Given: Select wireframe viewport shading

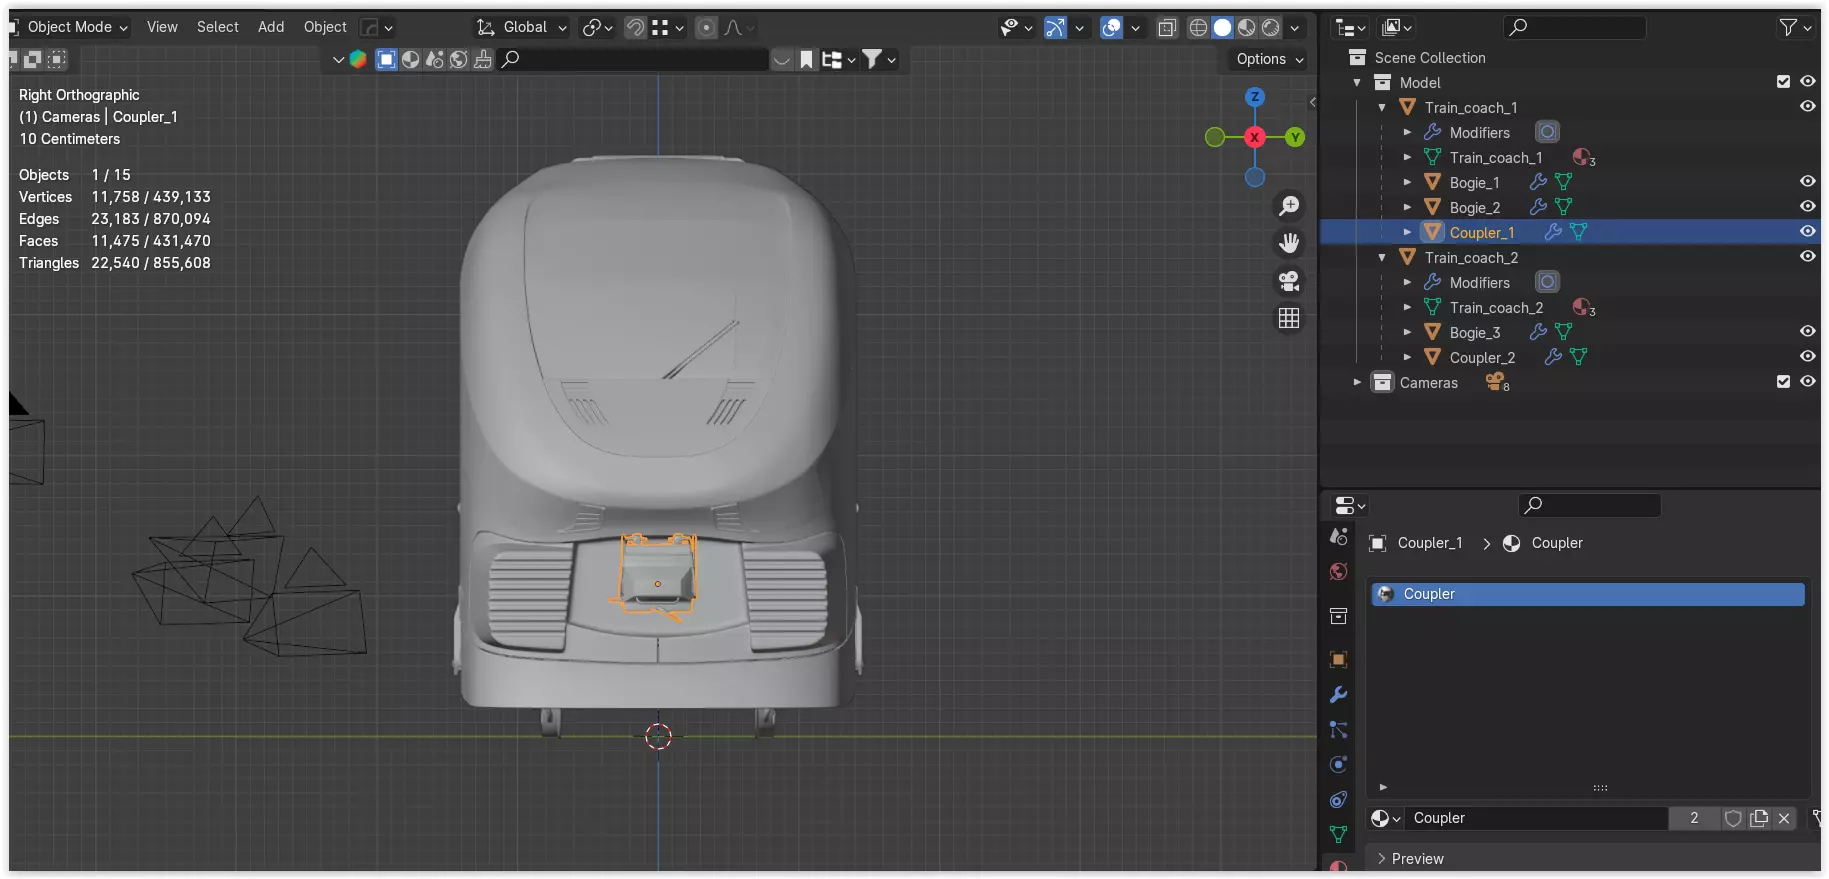Looking at the screenshot, I should [1198, 28].
